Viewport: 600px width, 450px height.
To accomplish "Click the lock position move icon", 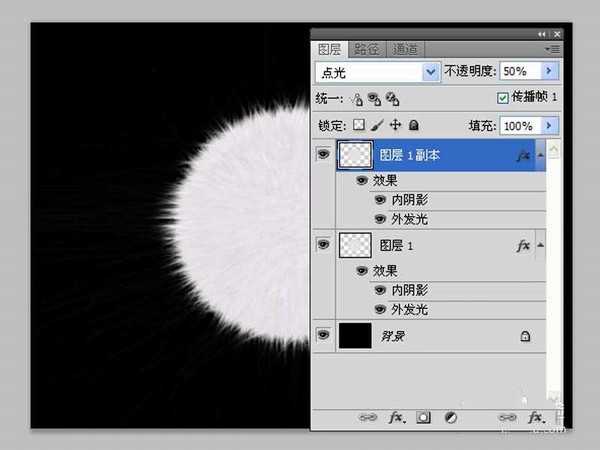I will point(395,125).
